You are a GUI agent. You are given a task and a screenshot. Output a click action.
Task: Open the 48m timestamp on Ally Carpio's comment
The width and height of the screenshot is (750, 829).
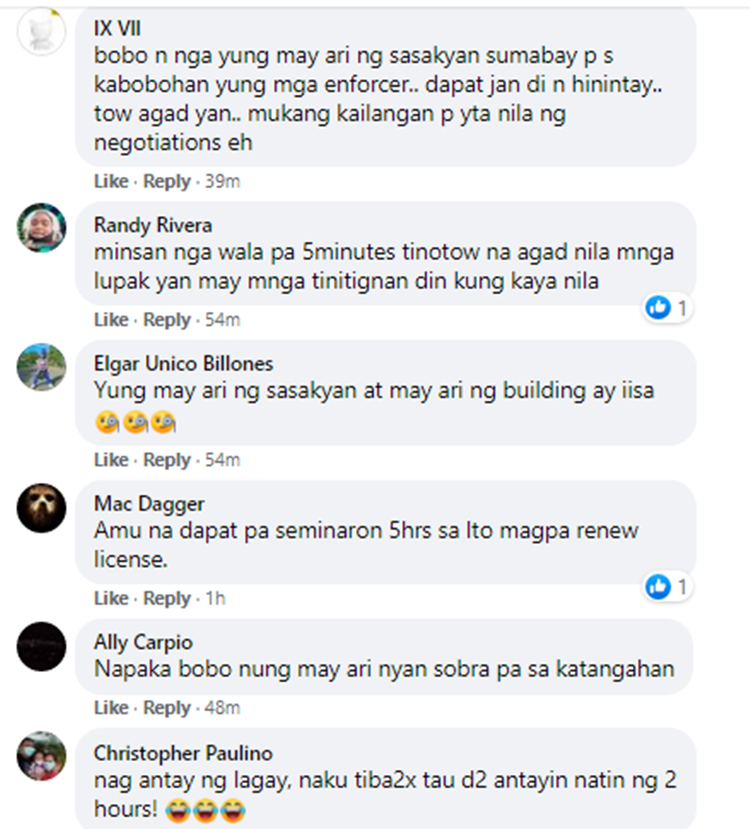click(x=223, y=708)
